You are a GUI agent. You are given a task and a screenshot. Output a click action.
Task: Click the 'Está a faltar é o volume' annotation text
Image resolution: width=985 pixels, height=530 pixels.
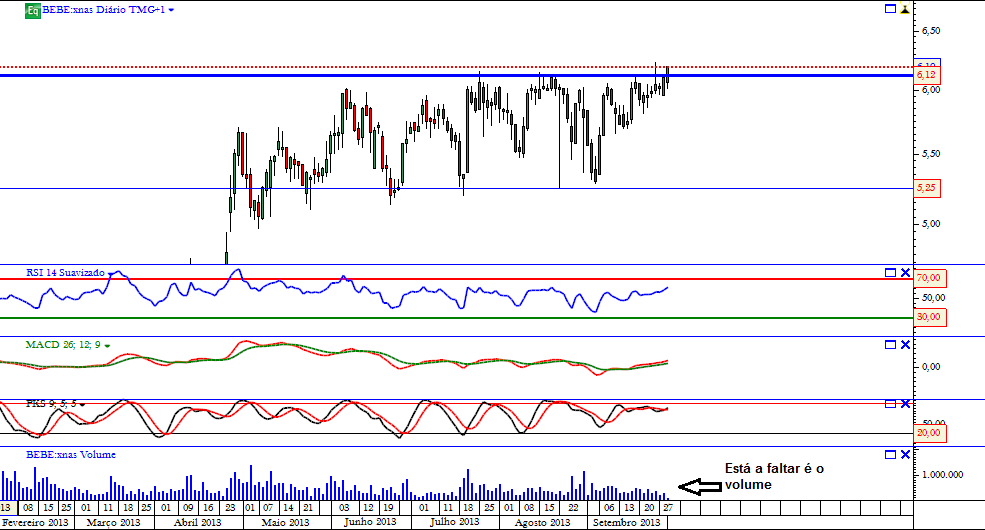[x=774, y=477]
